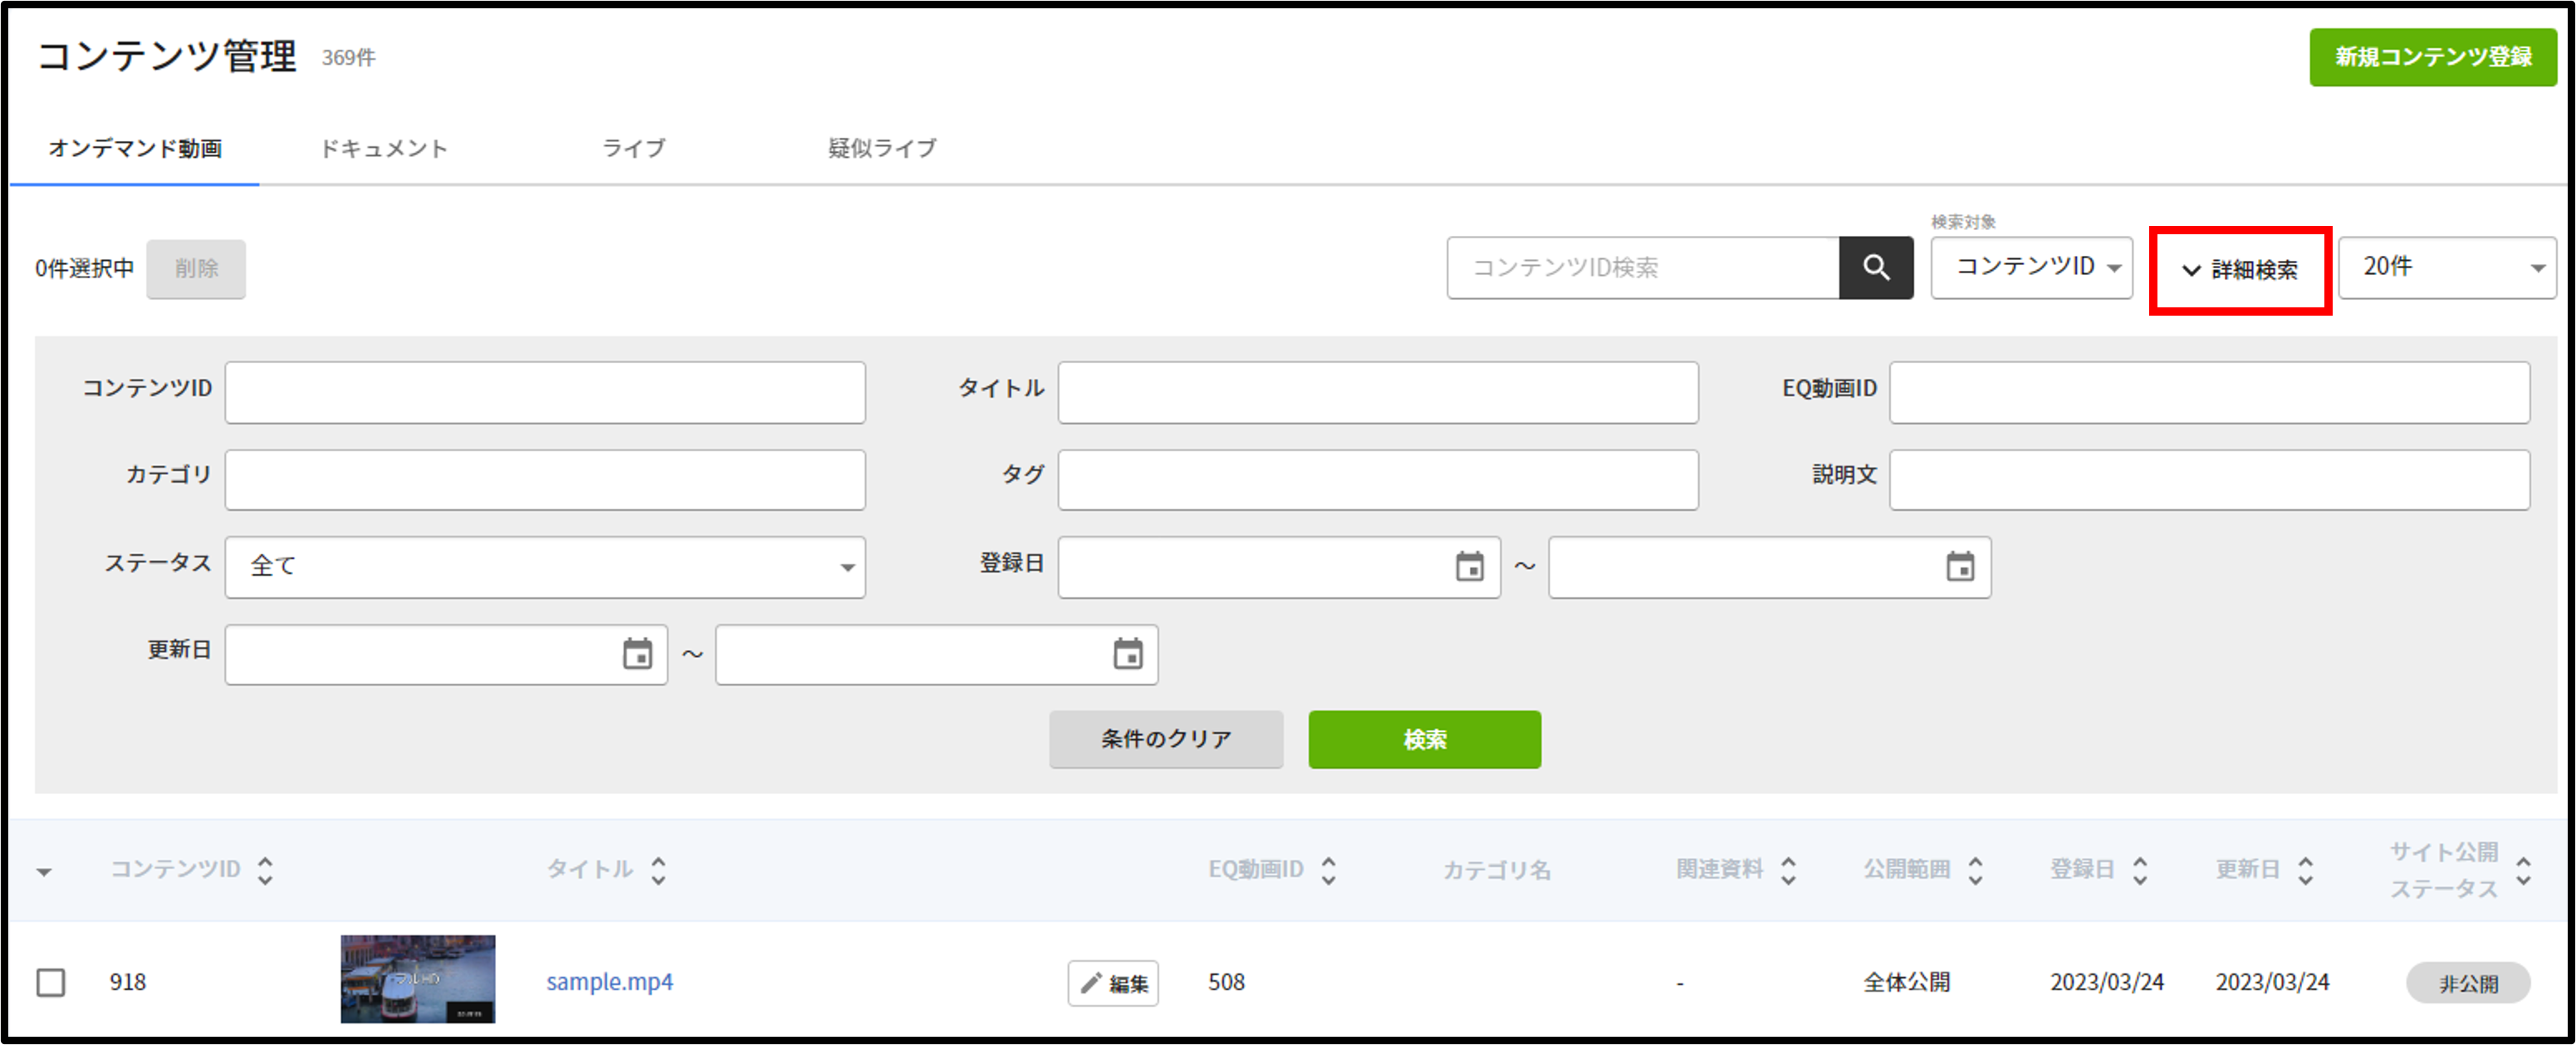This screenshot has width=2576, height=1045.
Task: Switch to the ドキュメント tab
Action: (383, 148)
